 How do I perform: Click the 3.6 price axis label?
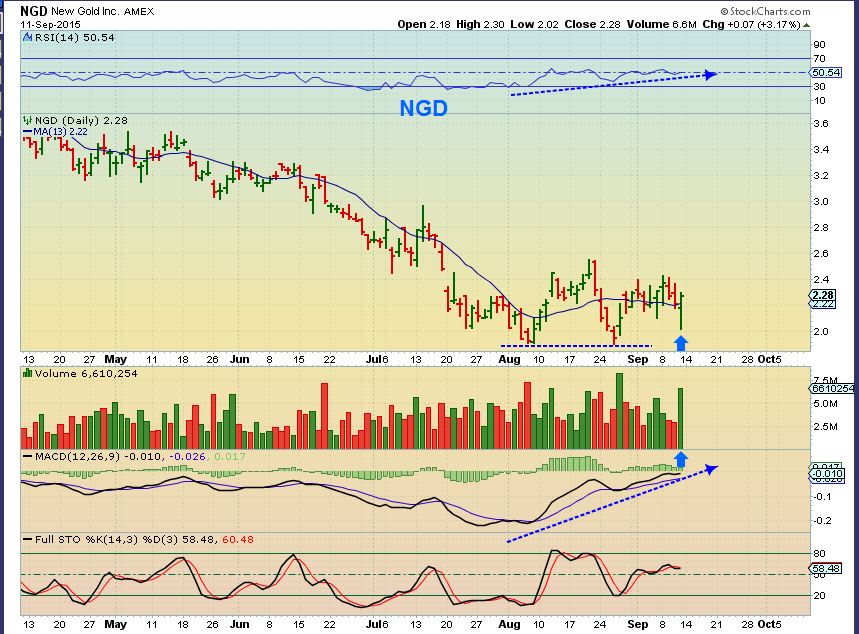(821, 123)
